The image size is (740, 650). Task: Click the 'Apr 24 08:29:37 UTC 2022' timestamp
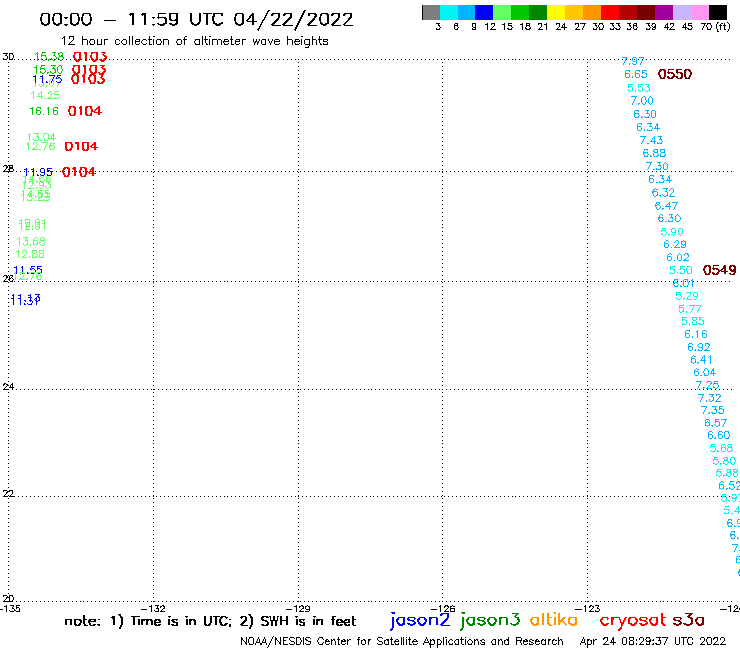[x=653, y=641]
